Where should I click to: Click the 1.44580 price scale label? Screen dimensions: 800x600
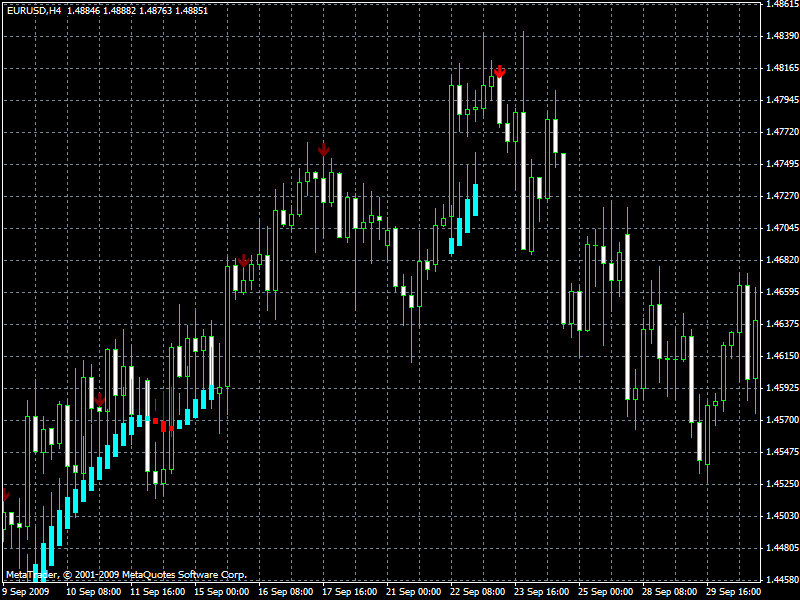click(x=782, y=580)
